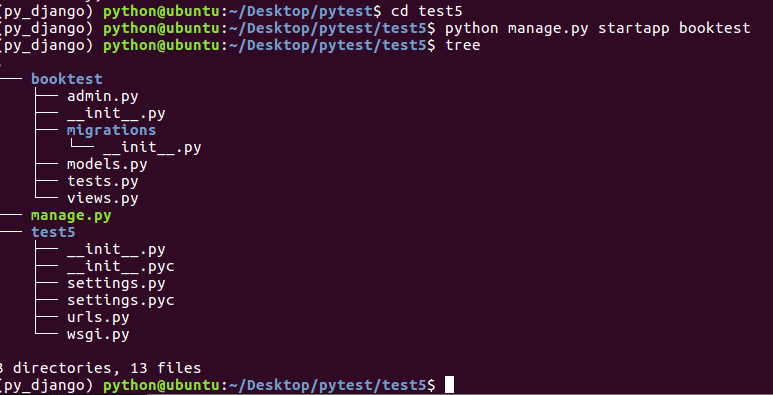Click urls.py in the tree

(x=98, y=318)
